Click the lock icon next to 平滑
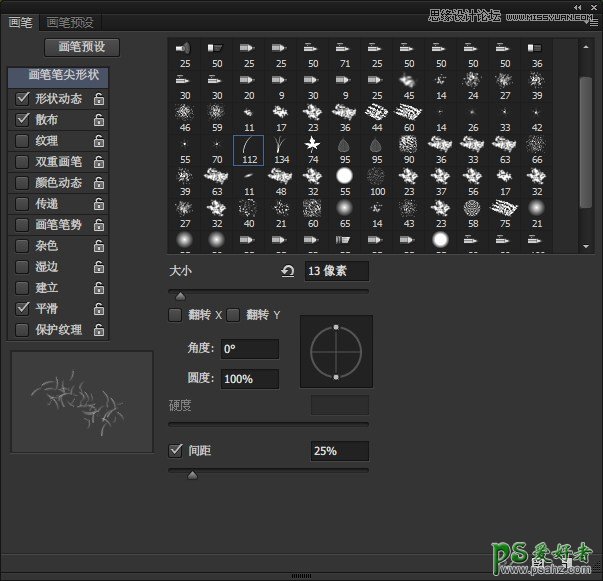Viewport: 603px width, 581px height. coord(99,309)
